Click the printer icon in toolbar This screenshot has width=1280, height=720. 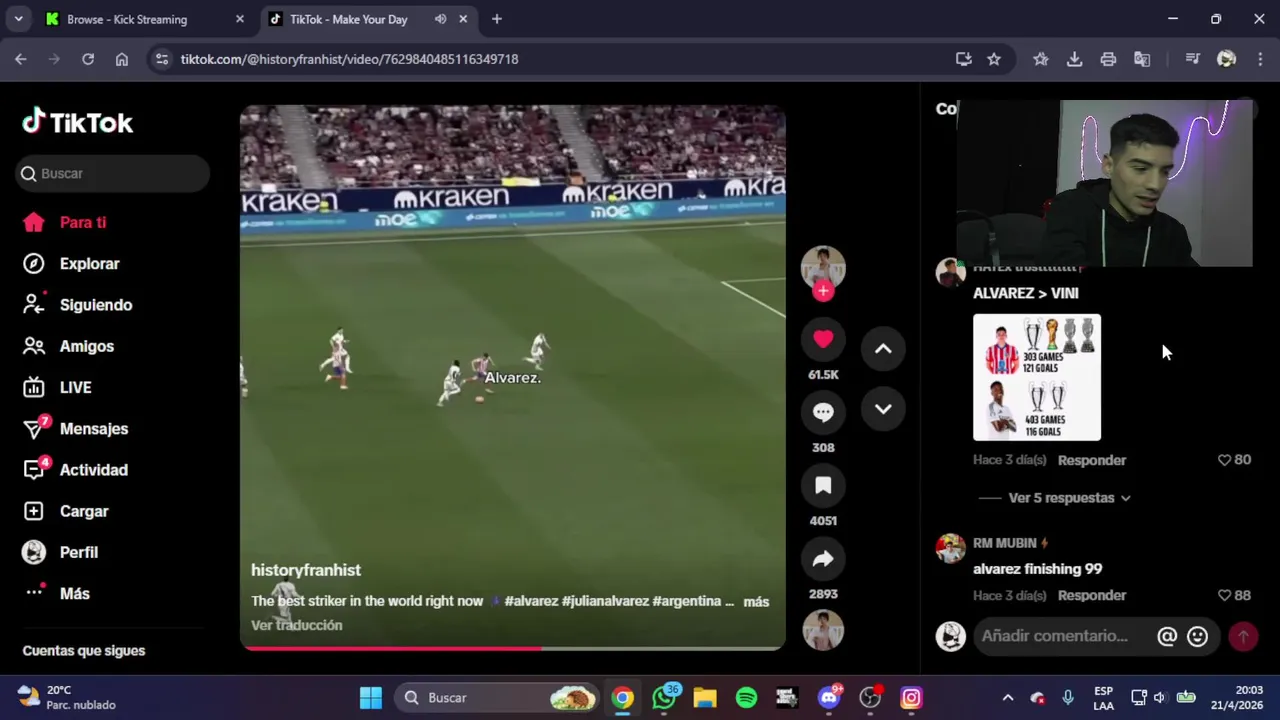(1108, 59)
